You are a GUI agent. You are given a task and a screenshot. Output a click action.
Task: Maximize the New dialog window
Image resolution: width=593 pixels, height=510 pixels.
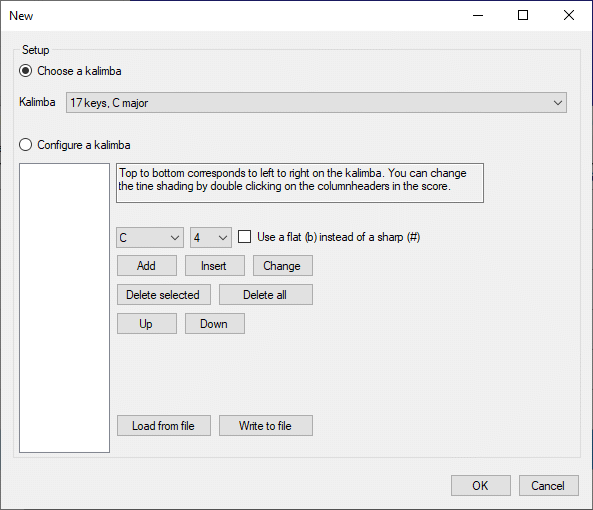point(523,16)
